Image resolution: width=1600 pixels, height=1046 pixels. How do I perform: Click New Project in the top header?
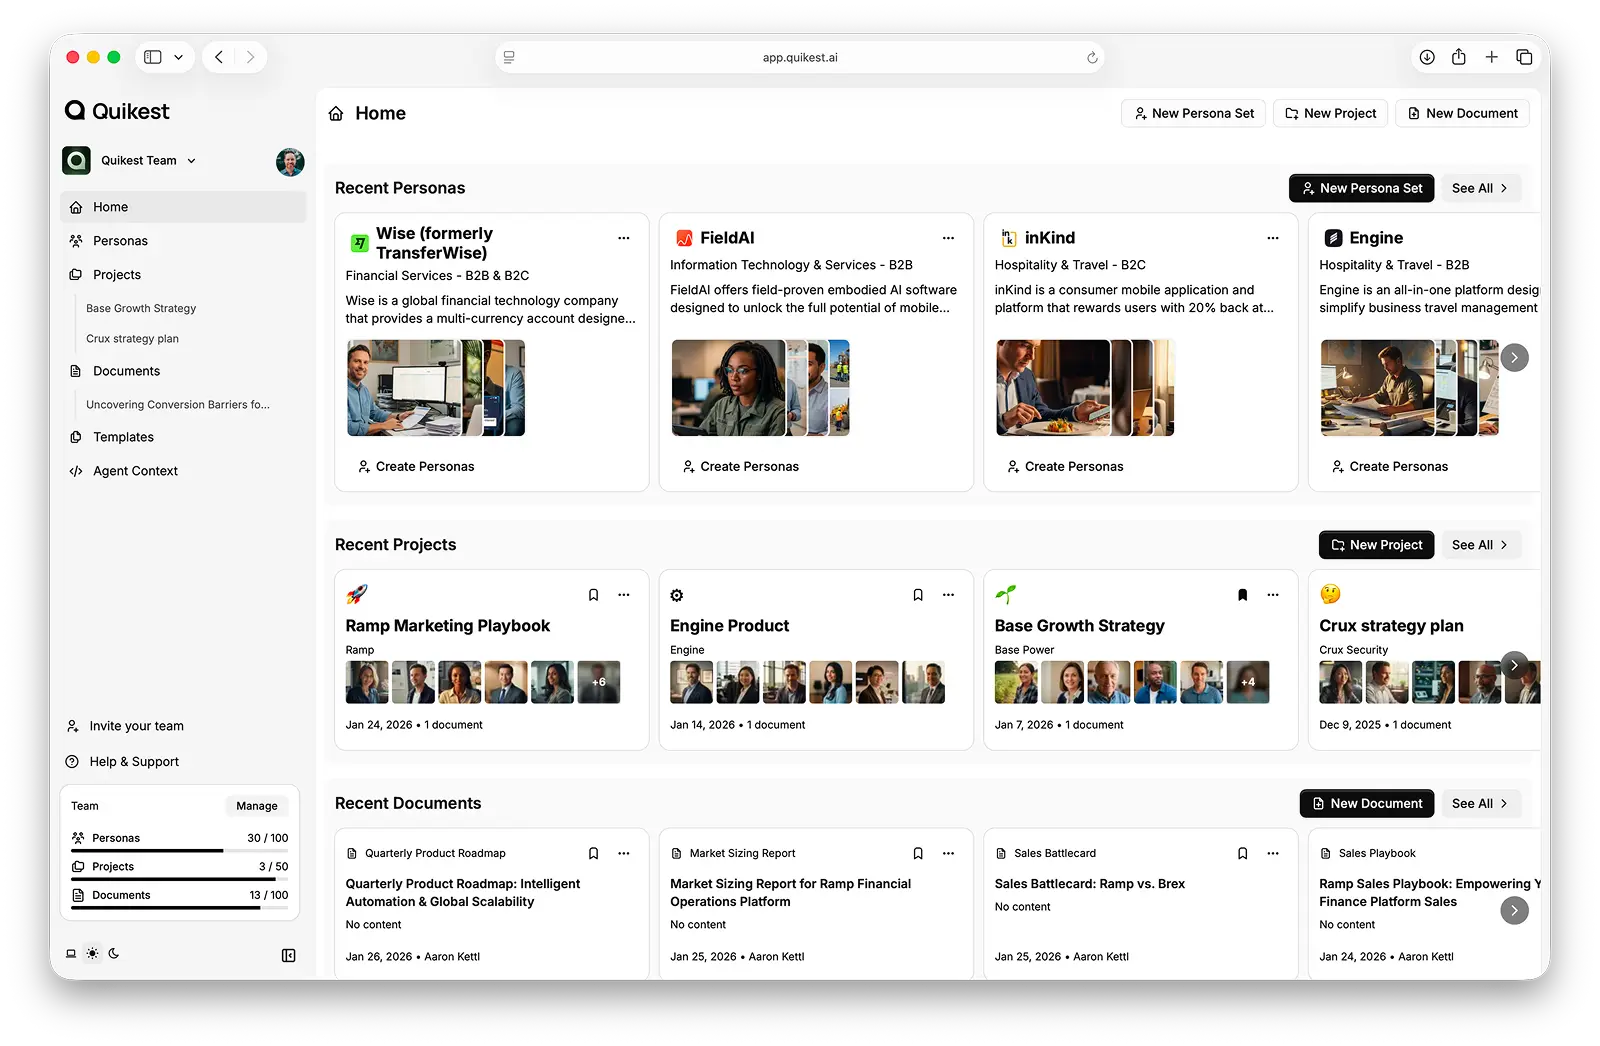click(1330, 113)
